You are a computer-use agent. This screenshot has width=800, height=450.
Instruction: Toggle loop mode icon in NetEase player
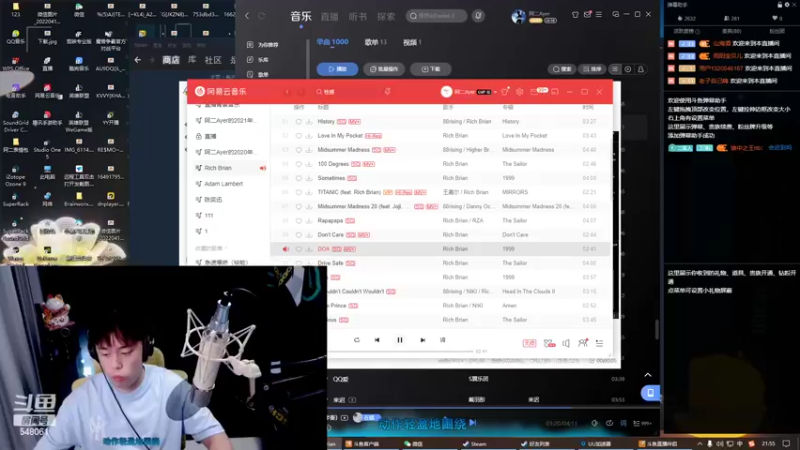click(357, 340)
